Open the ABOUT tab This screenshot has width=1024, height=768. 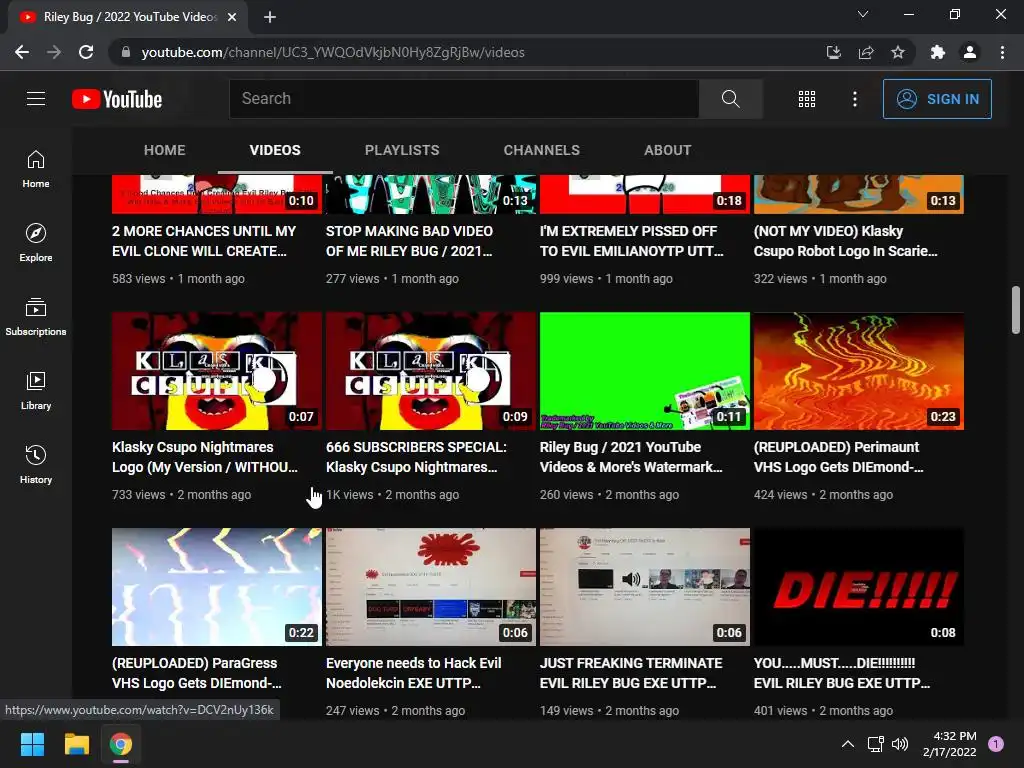click(667, 150)
